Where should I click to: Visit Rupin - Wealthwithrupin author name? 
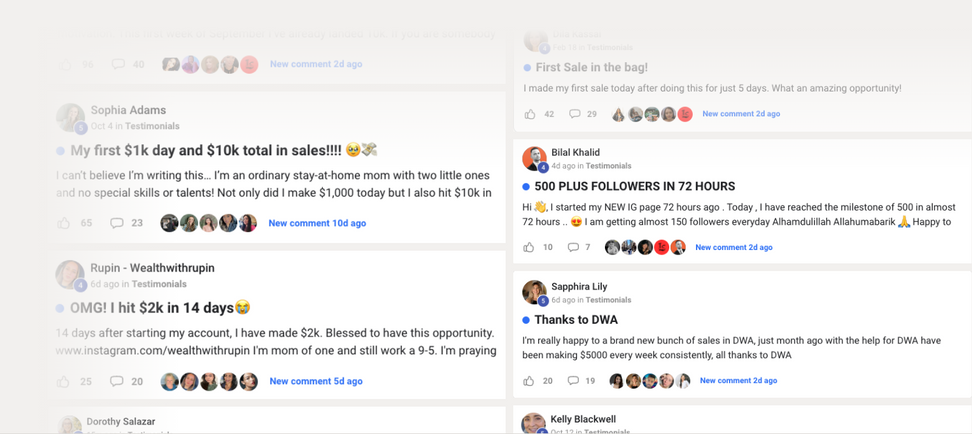(x=152, y=268)
